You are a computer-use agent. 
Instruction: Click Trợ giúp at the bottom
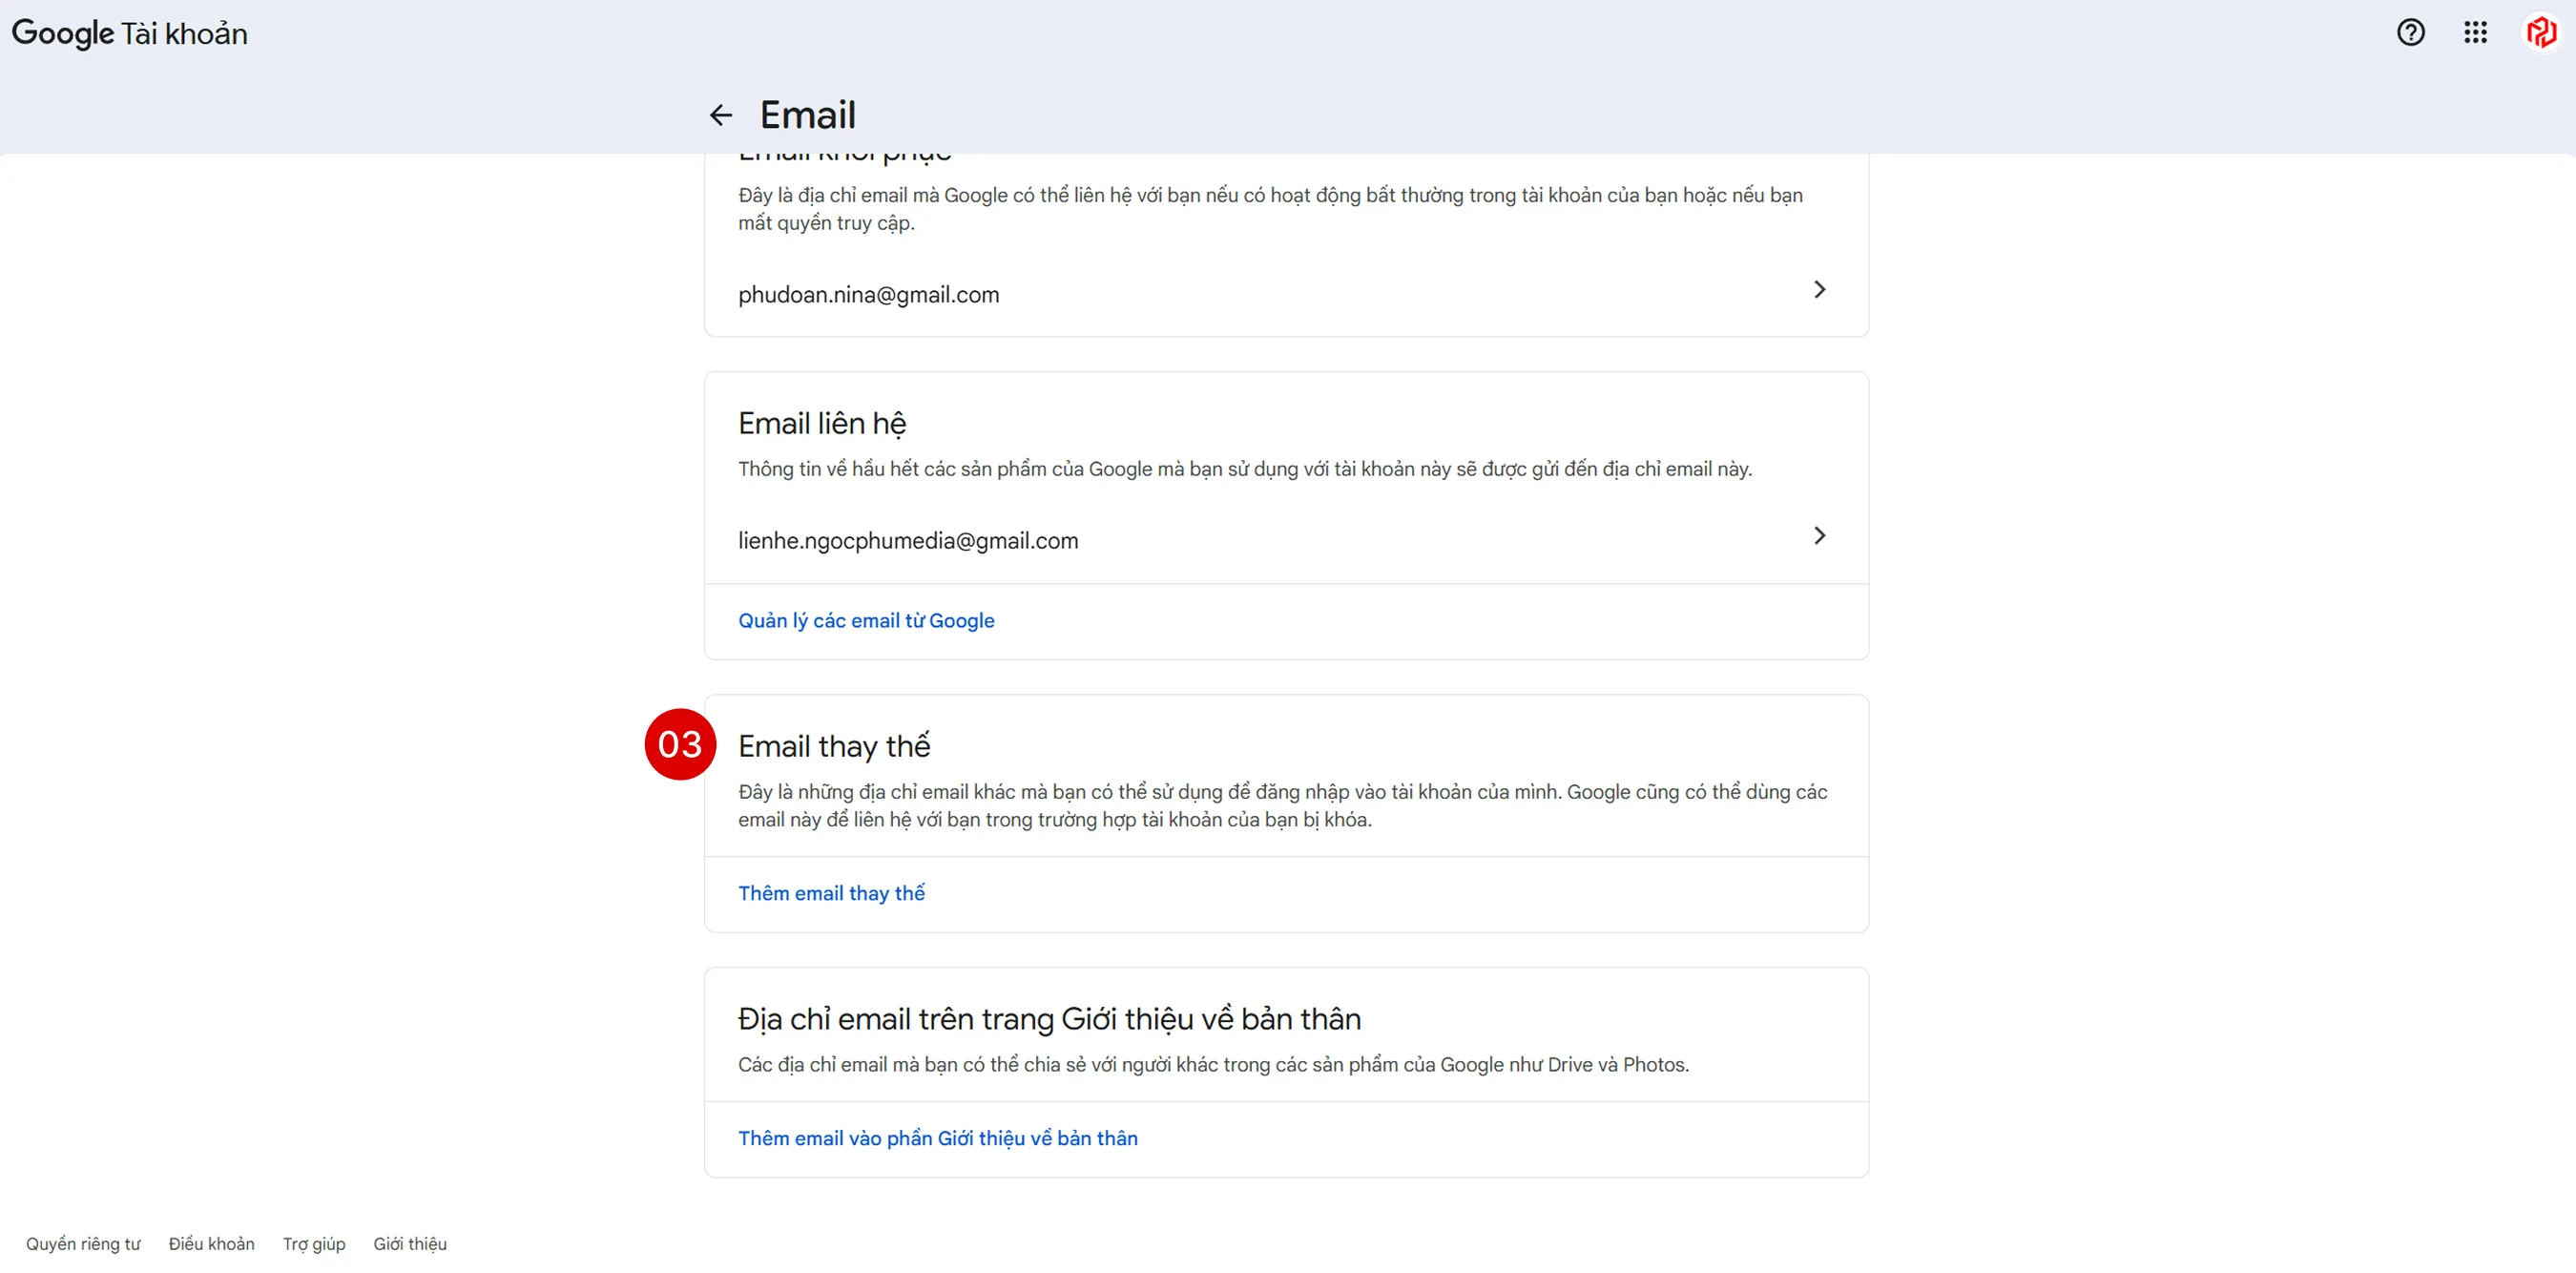(x=313, y=1243)
